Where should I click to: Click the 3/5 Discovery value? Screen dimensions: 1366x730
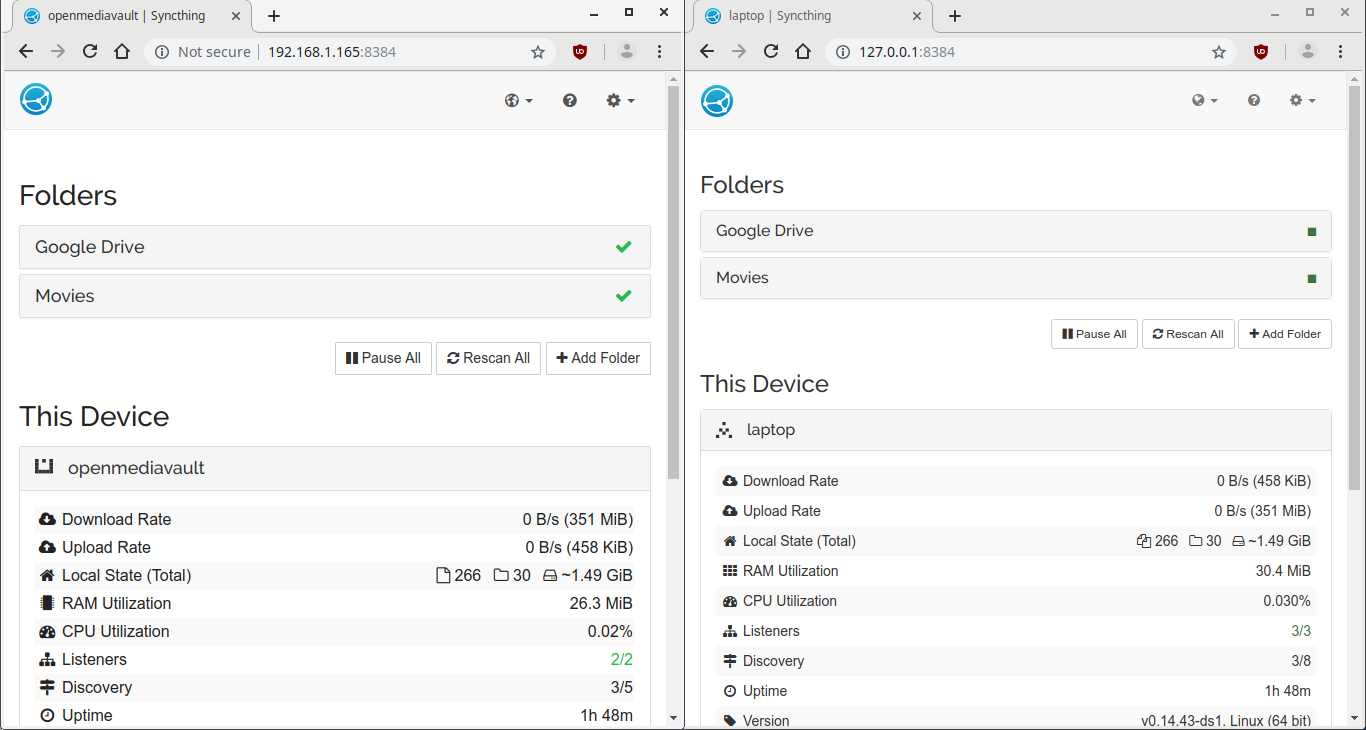pyautogui.click(x=621, y=687)
